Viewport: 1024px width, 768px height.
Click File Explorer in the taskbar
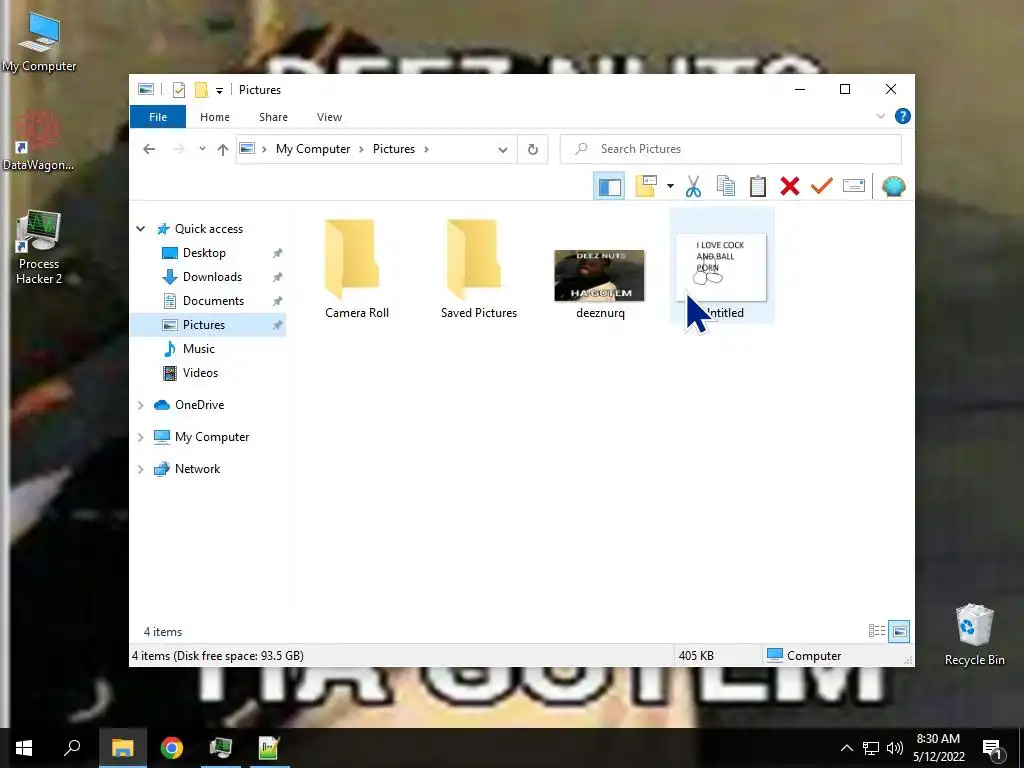122,748
